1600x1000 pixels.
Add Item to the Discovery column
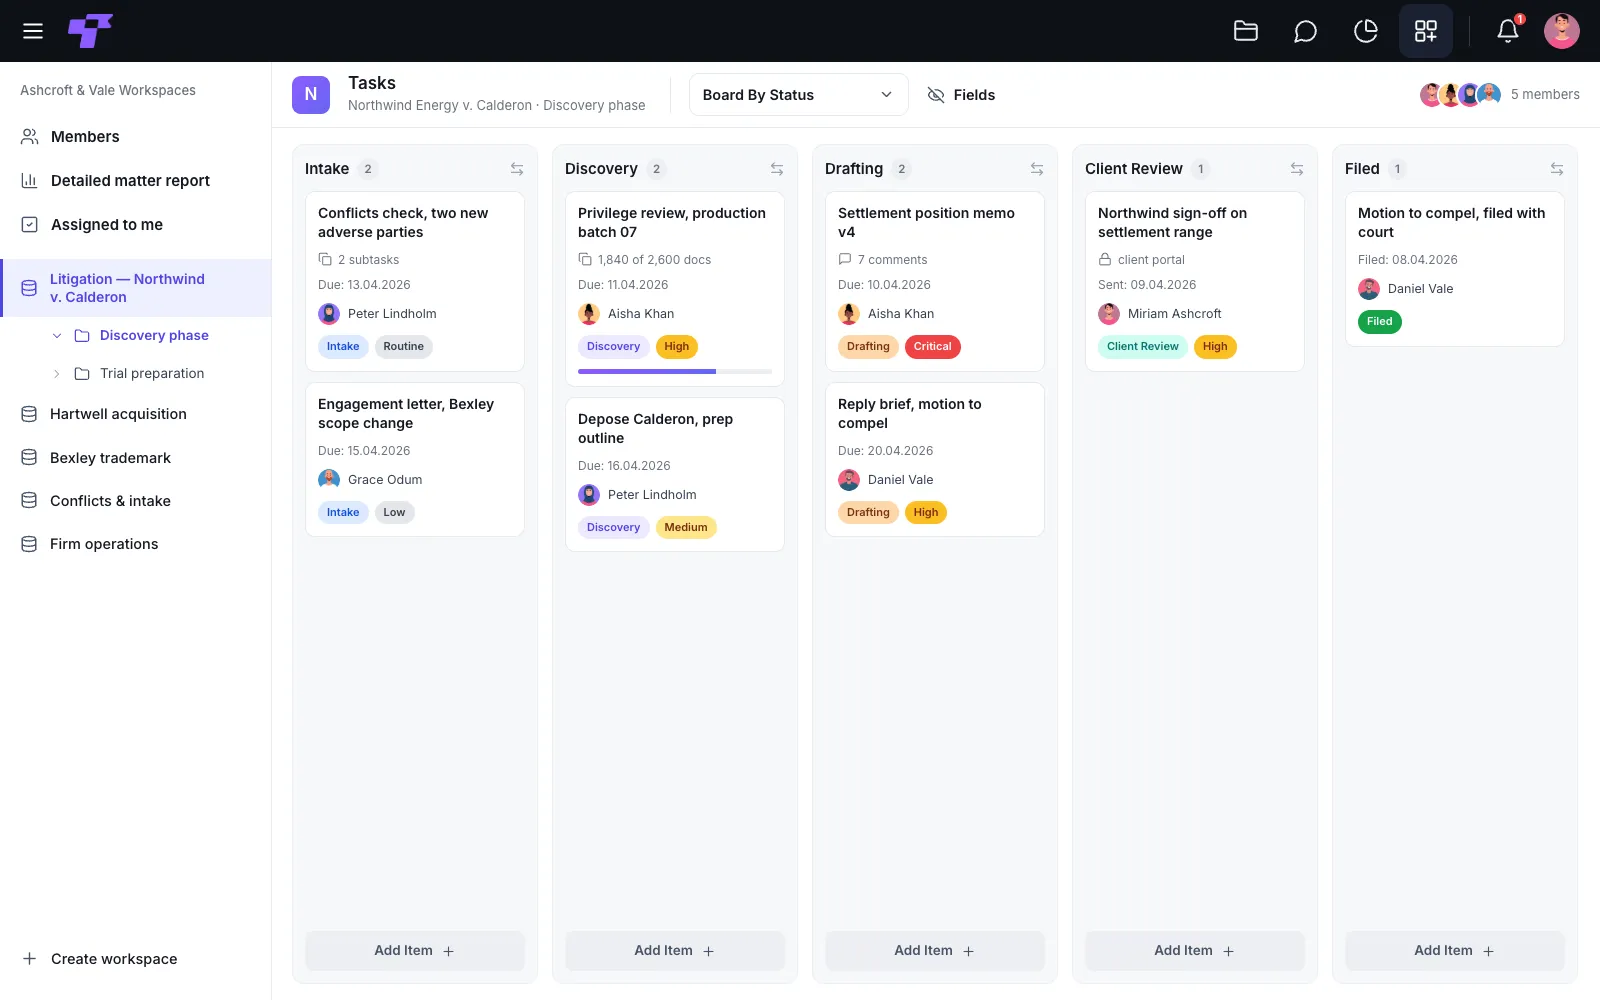[675, 951]
